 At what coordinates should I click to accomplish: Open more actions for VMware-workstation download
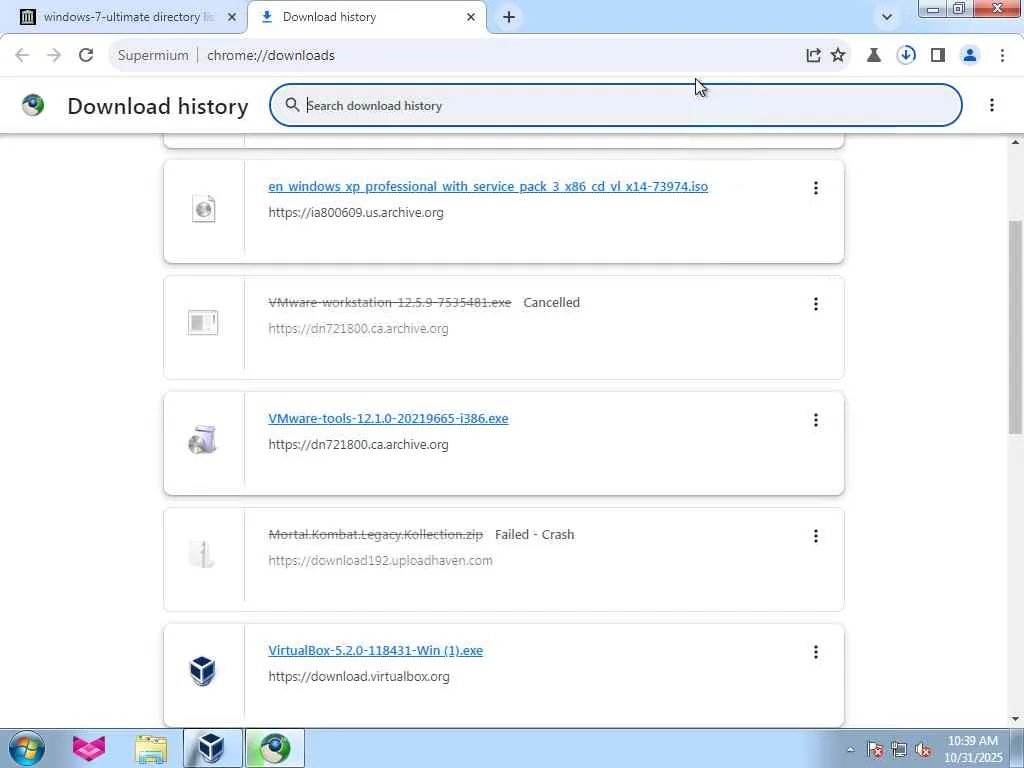coord(816,304)
